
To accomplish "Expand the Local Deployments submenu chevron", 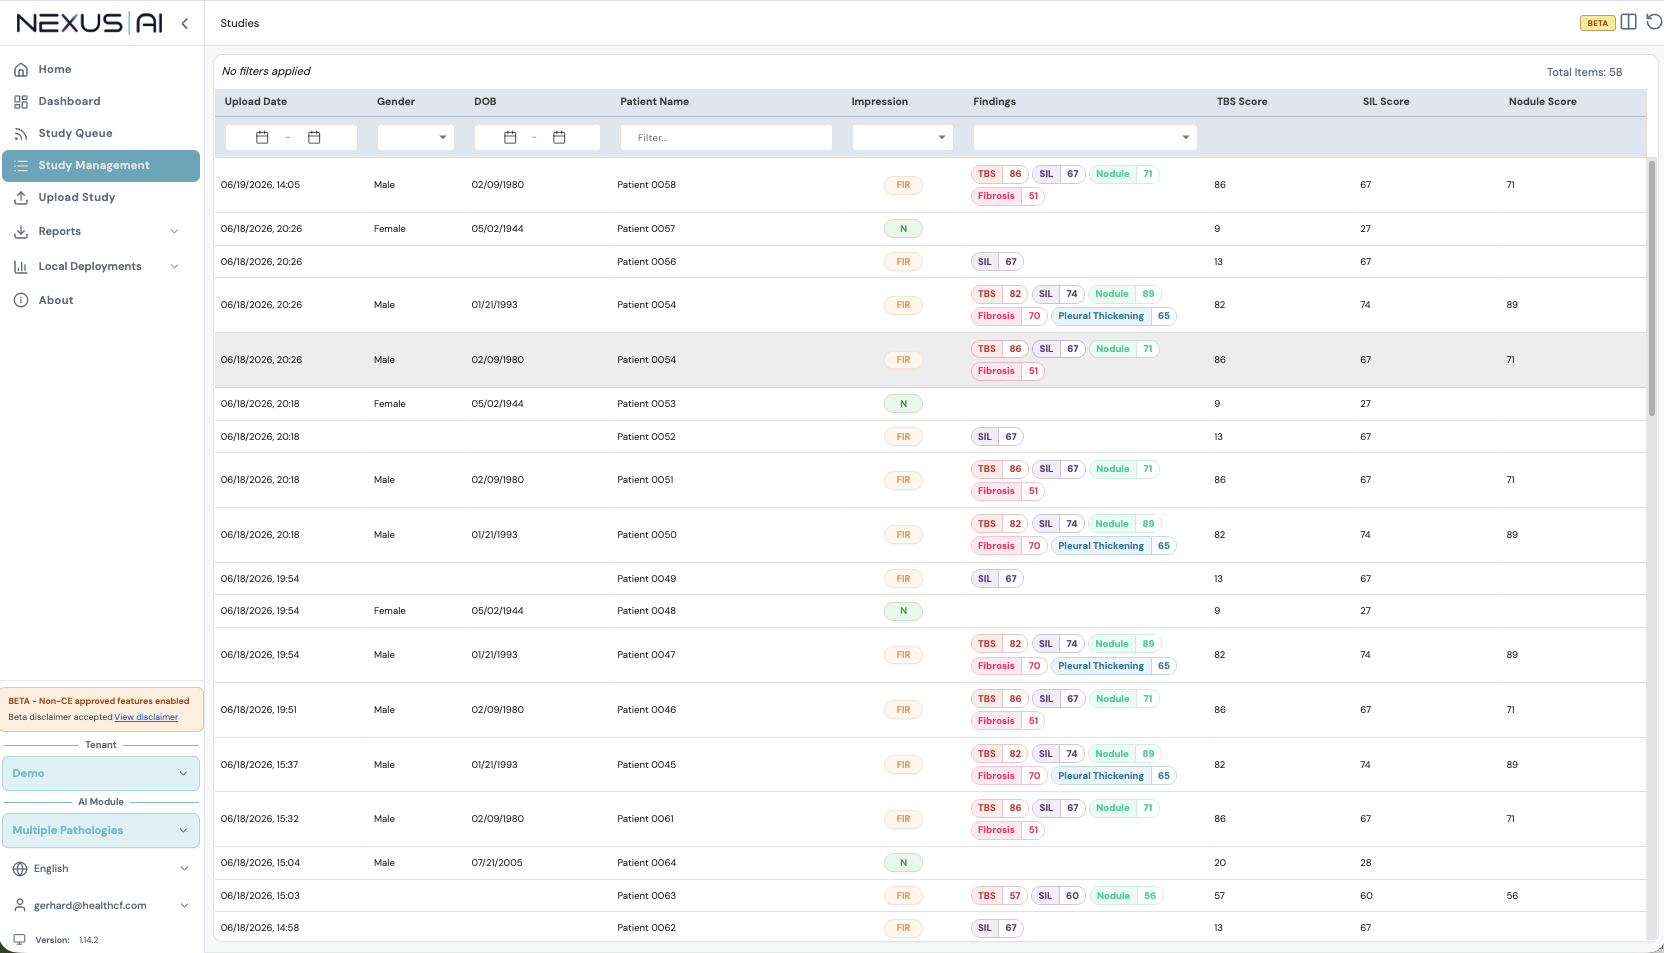I will tap(175, 267).
